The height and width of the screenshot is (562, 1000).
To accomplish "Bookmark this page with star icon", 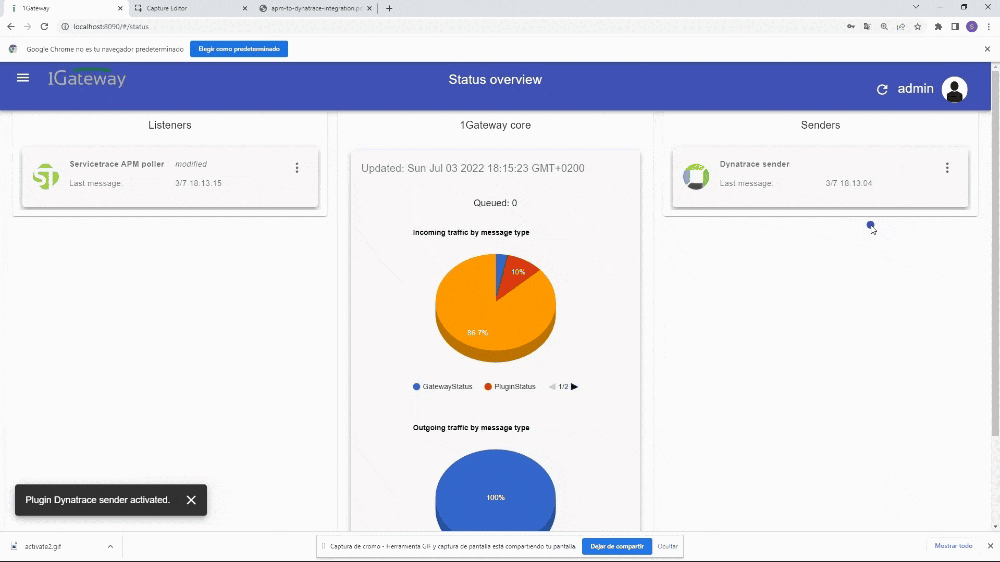I will [918, 27].
